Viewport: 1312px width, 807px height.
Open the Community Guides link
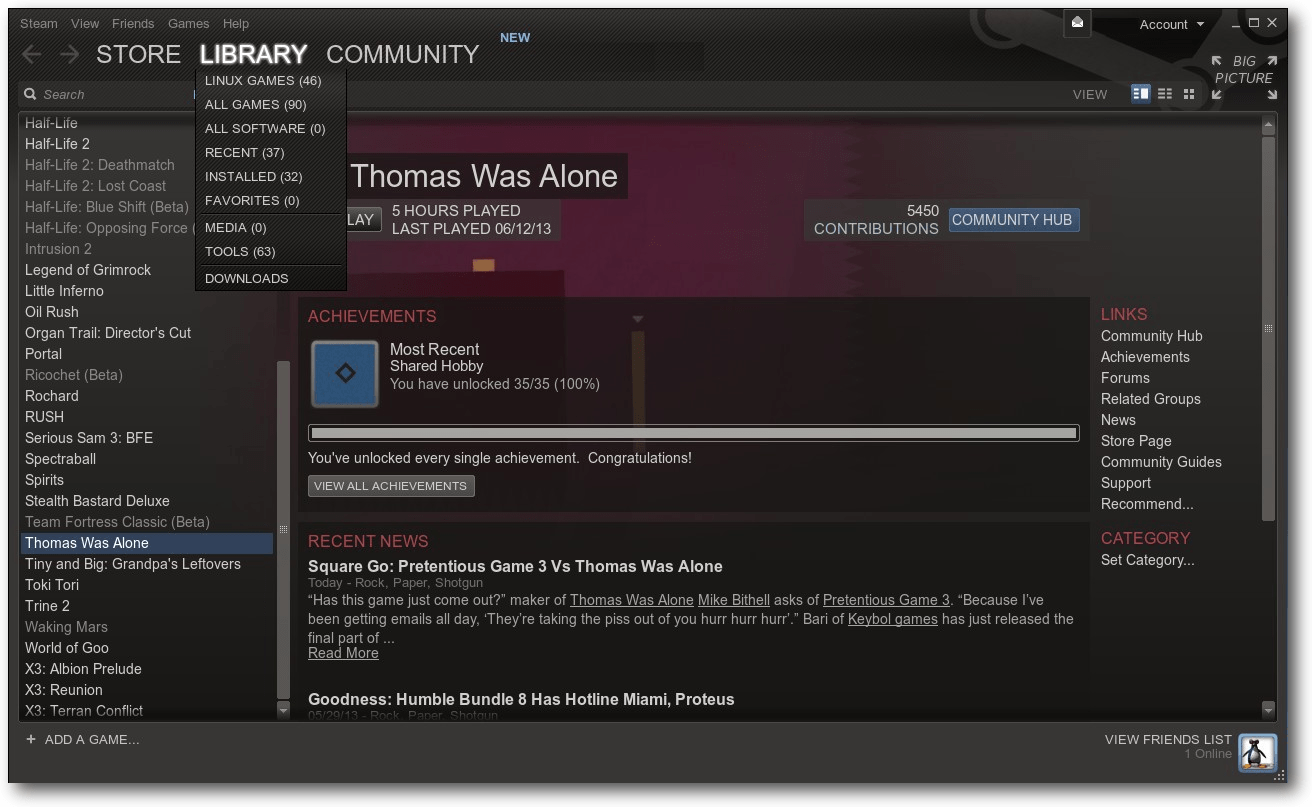1161,462
